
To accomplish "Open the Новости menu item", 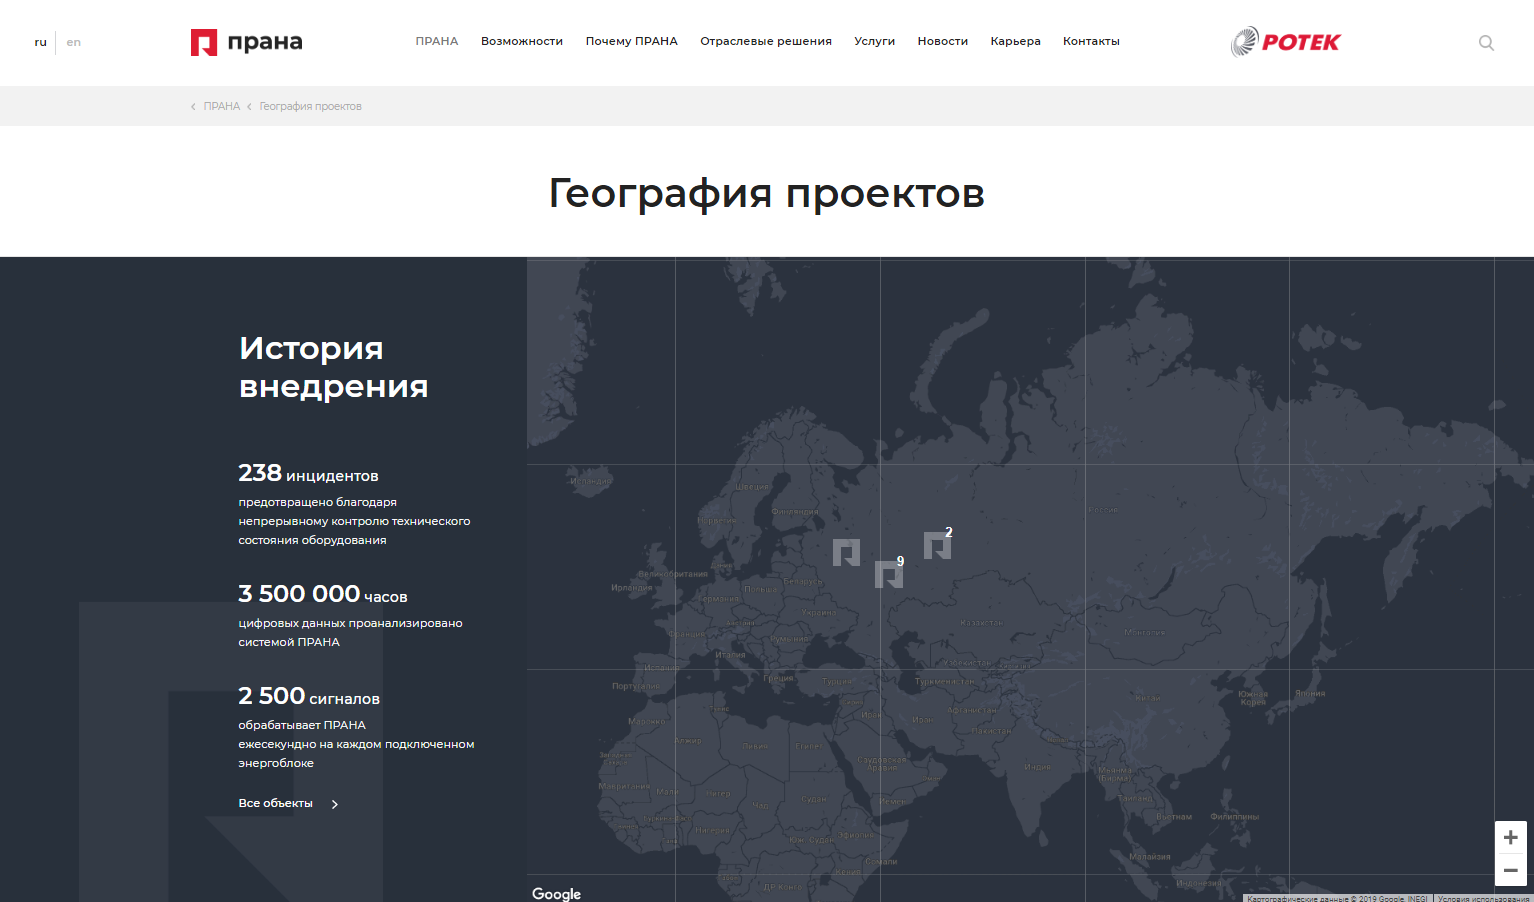I will pyautogui.click(x=942, y=41).
